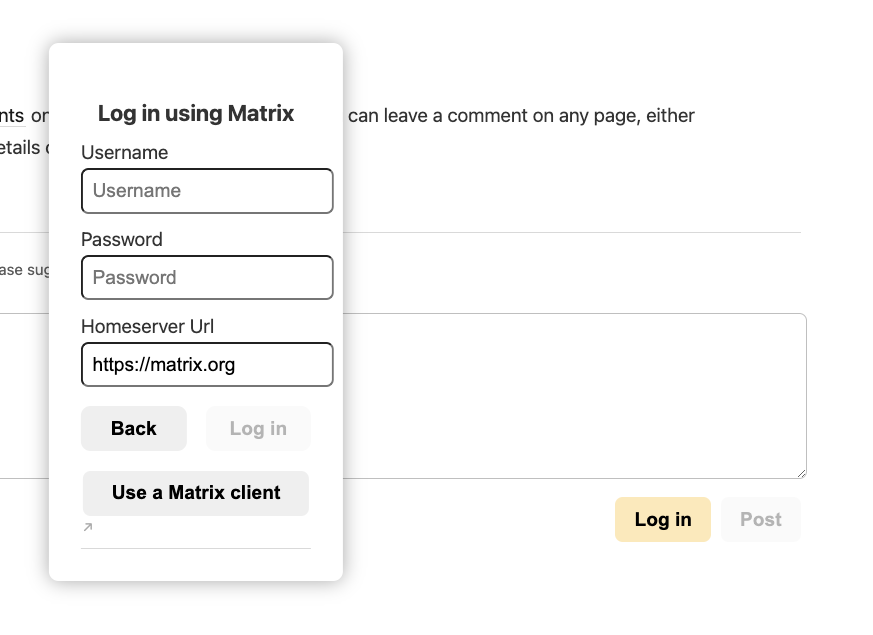Select the Homeserver Url field
Screen dimensions: 873x635
click(207, 365)
